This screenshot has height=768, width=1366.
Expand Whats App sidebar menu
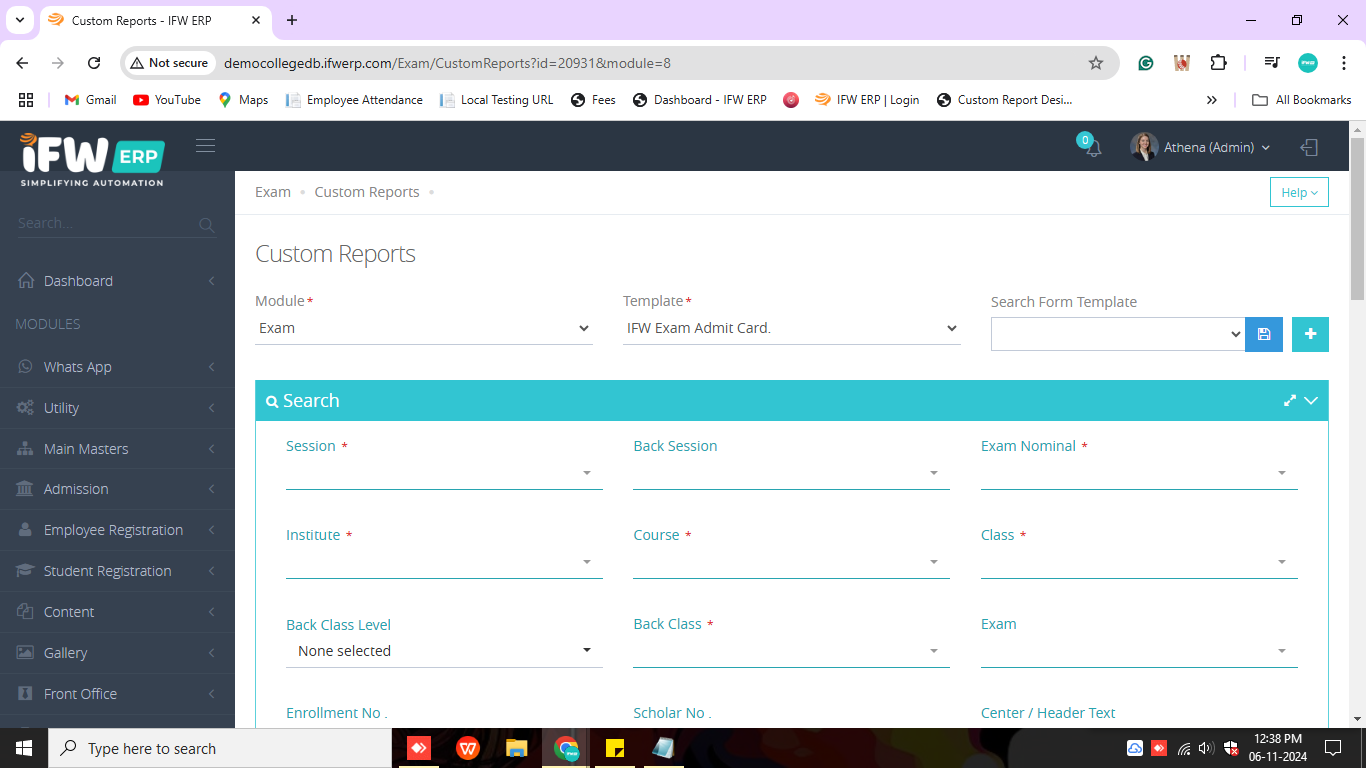[117, 367]
